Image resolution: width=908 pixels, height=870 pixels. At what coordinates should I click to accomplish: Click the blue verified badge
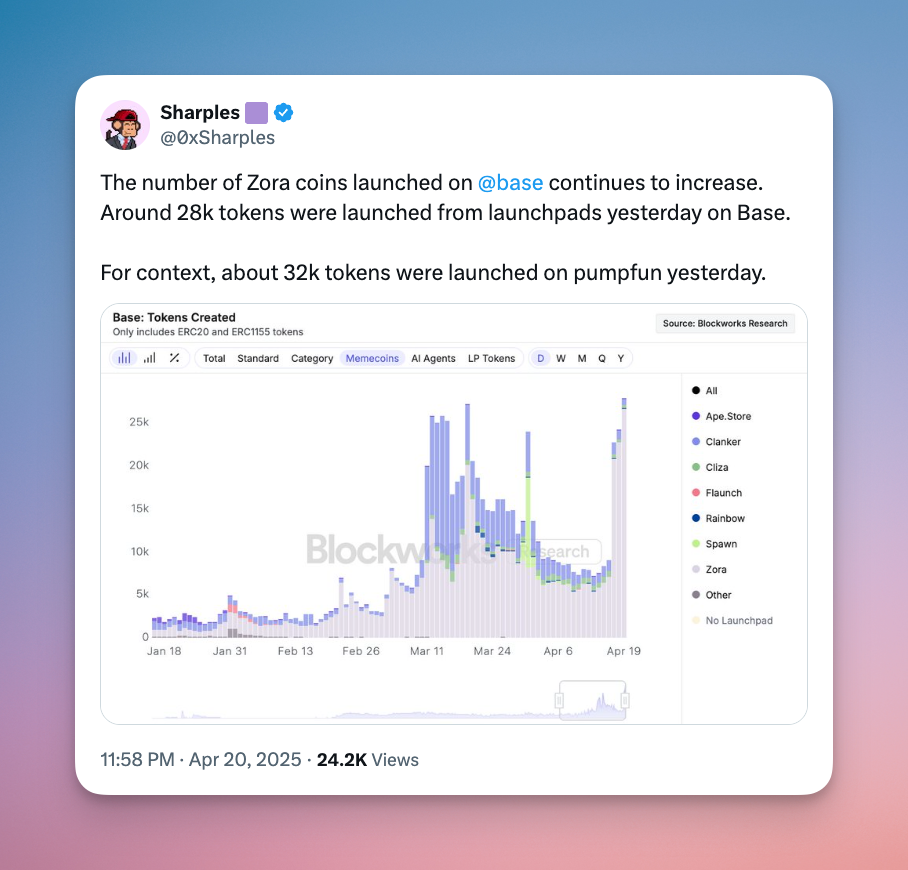click(x=284, y=112)
